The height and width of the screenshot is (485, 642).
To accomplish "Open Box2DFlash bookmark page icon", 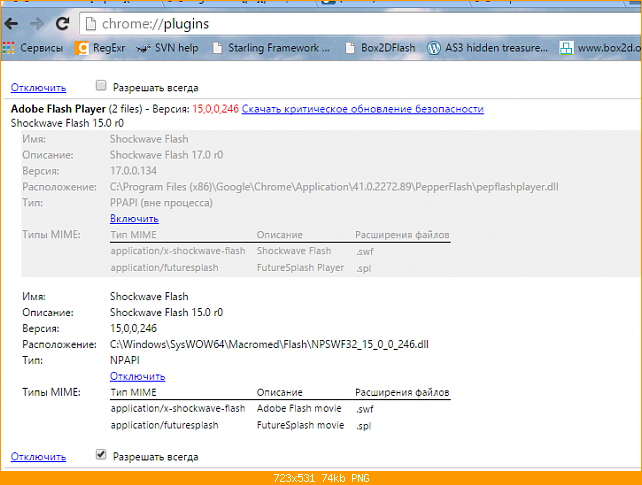I will (x=350, y=48).
